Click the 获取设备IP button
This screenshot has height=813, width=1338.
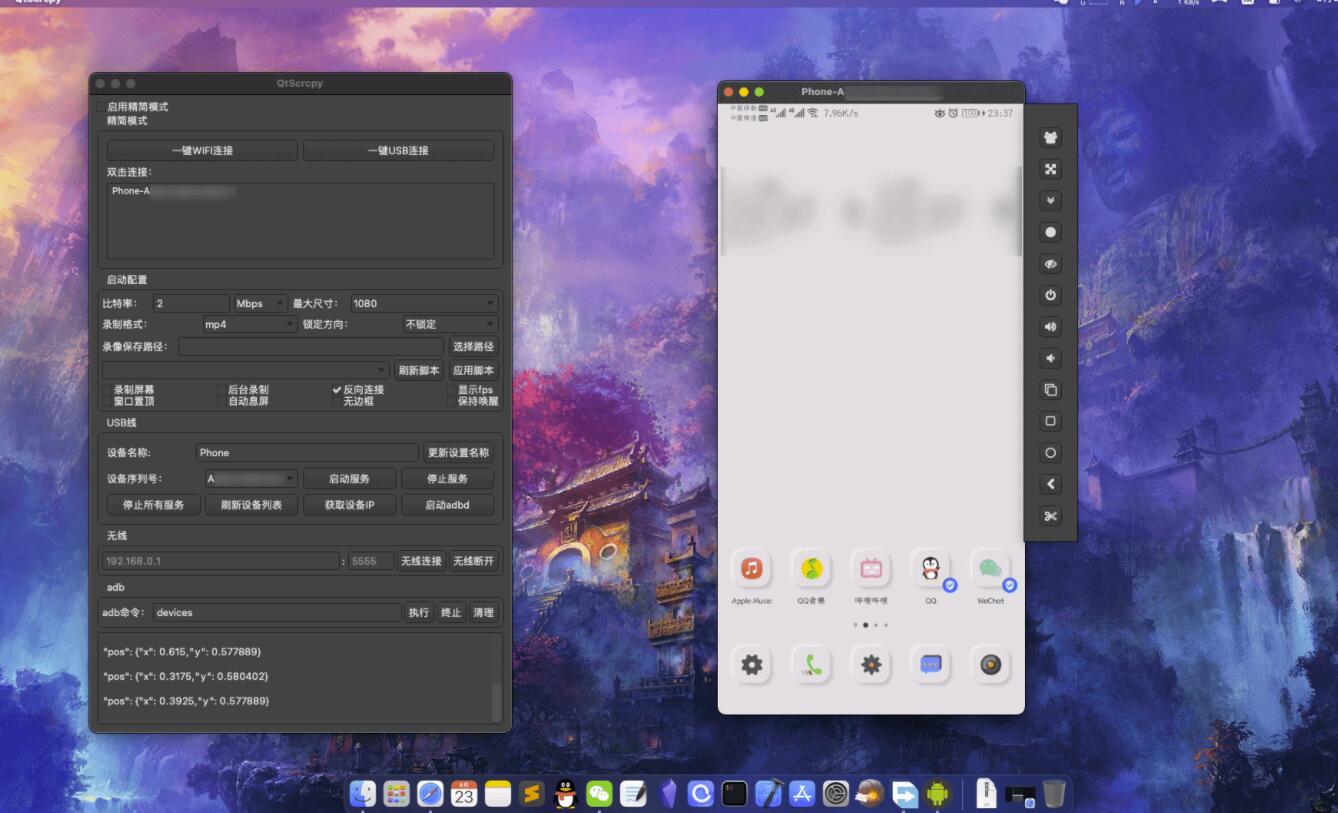349,505
